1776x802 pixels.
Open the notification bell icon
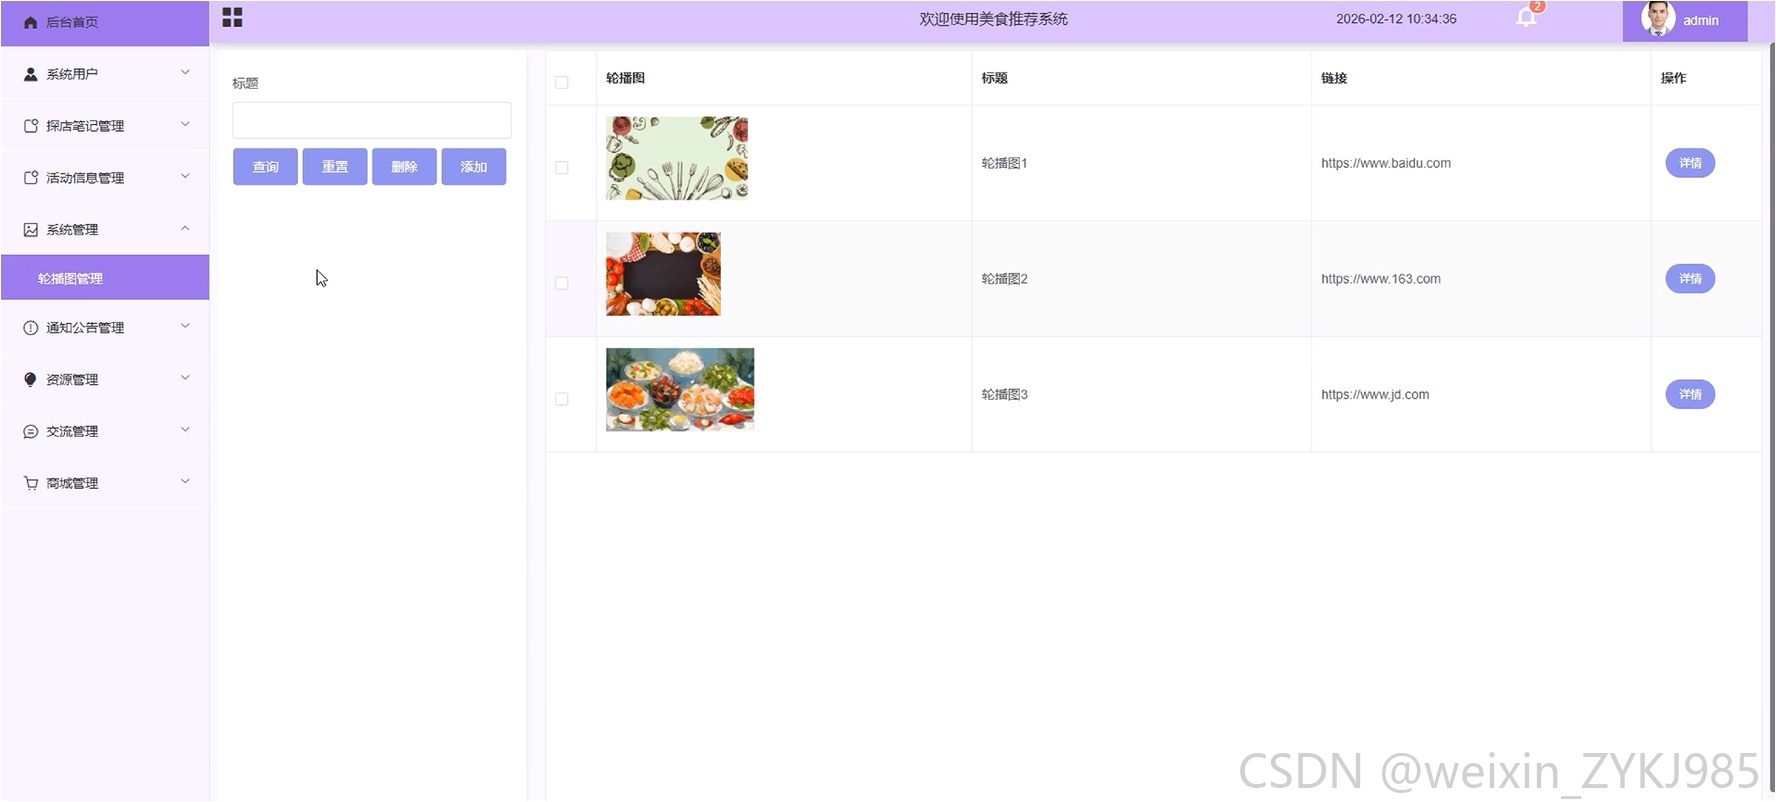click(1526, 17)
